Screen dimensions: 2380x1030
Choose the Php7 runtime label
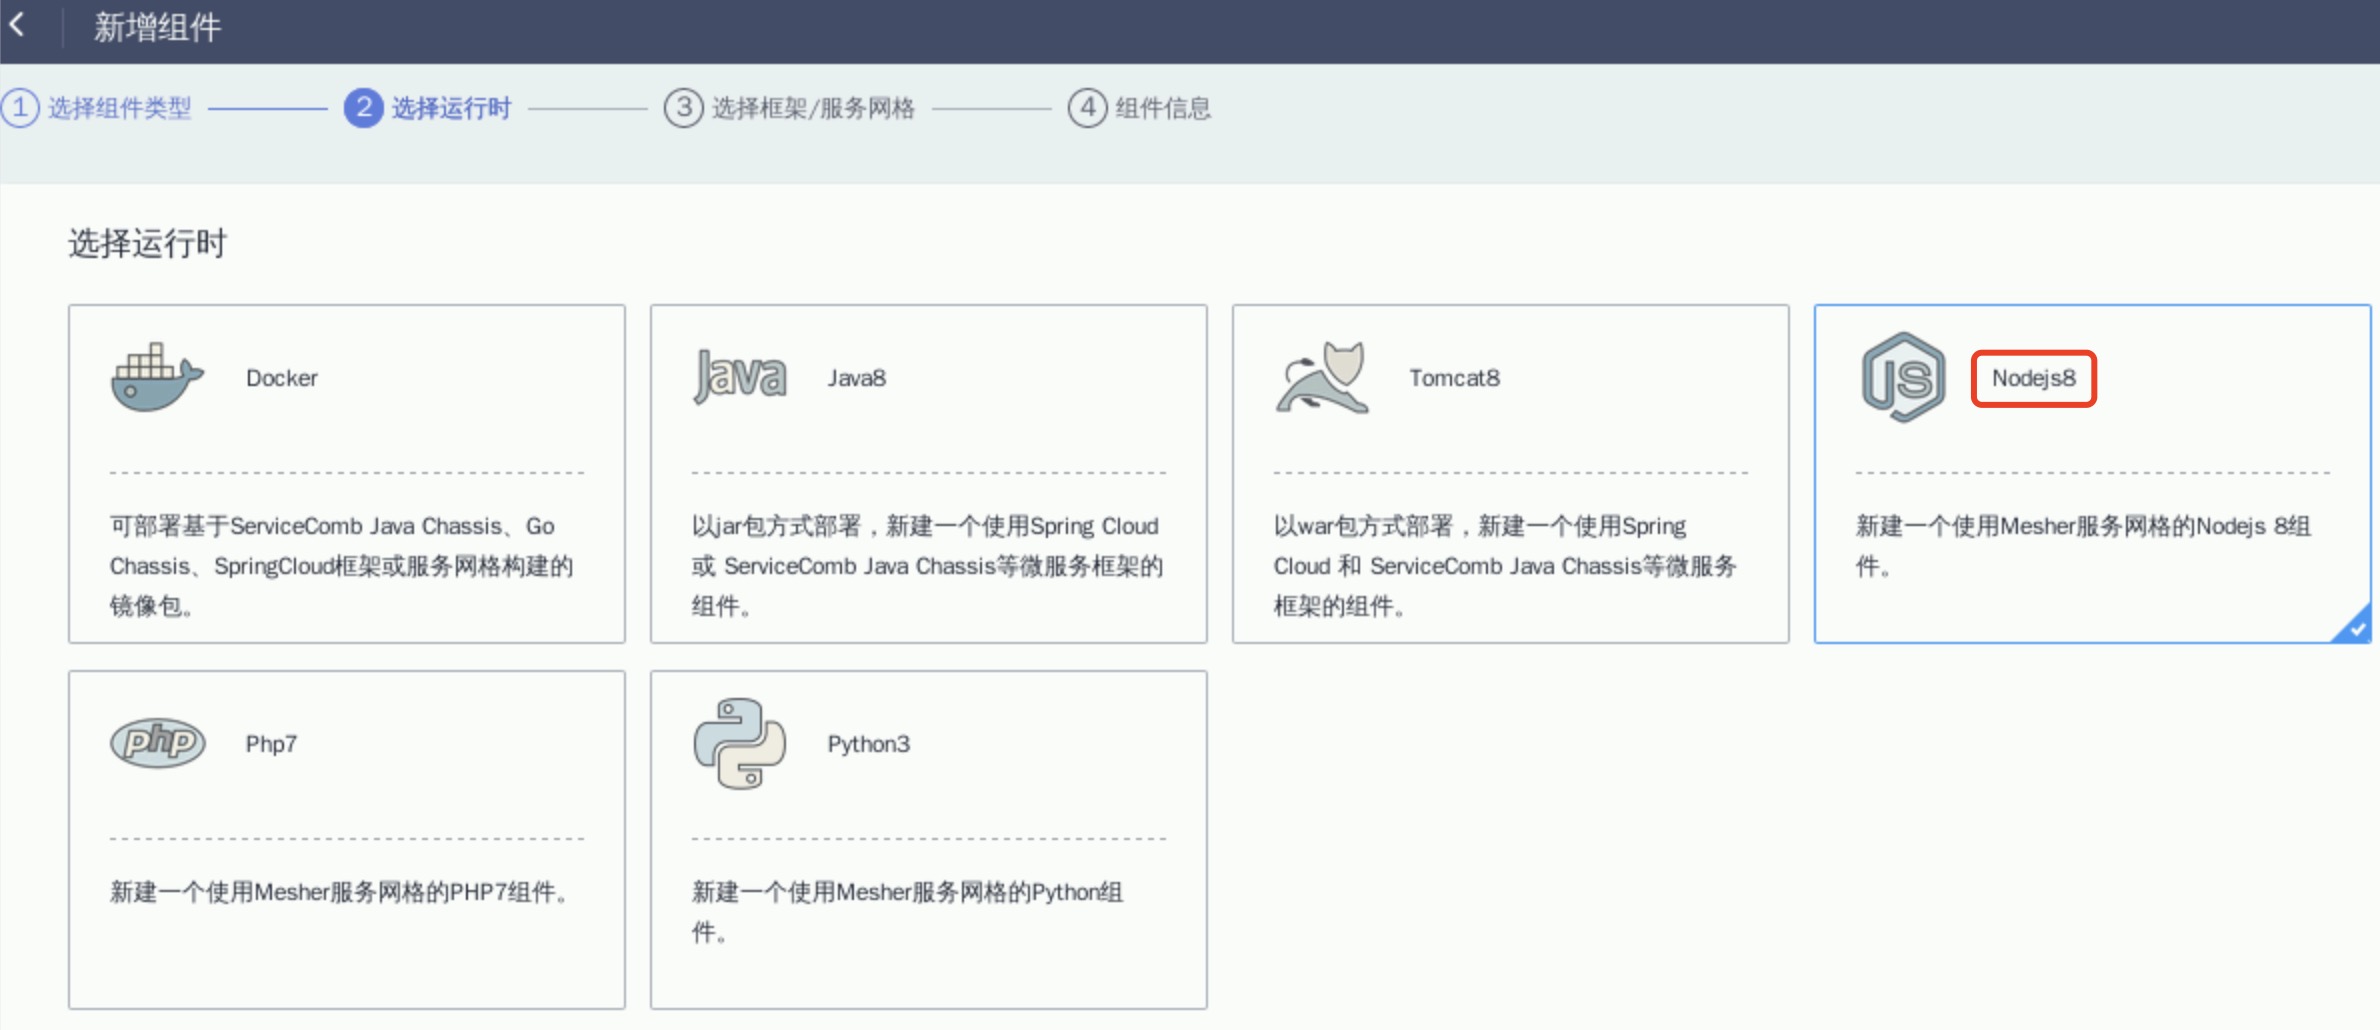pos(271,744)
